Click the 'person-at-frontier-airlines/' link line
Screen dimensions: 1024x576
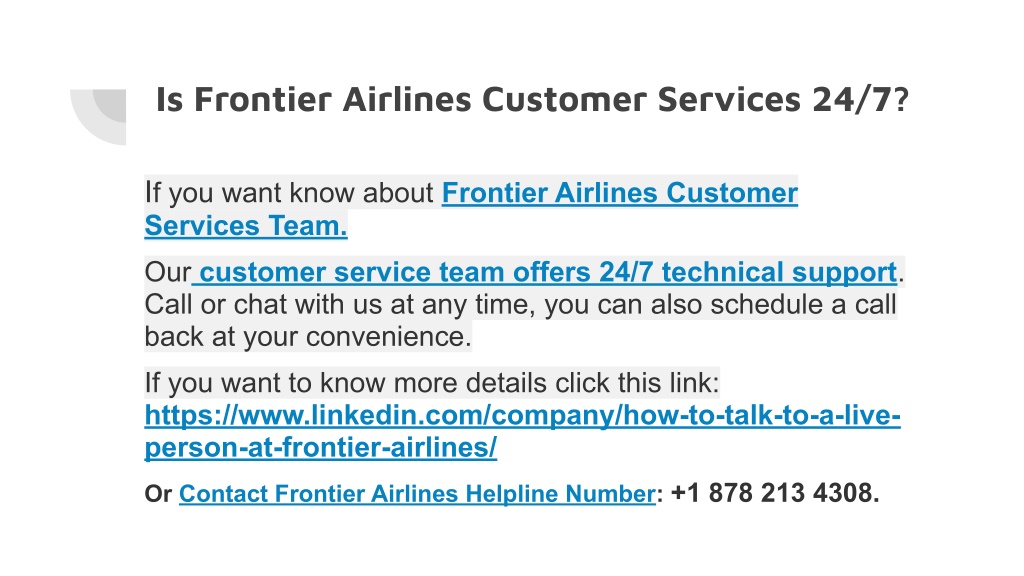click(x=321, y=447)
